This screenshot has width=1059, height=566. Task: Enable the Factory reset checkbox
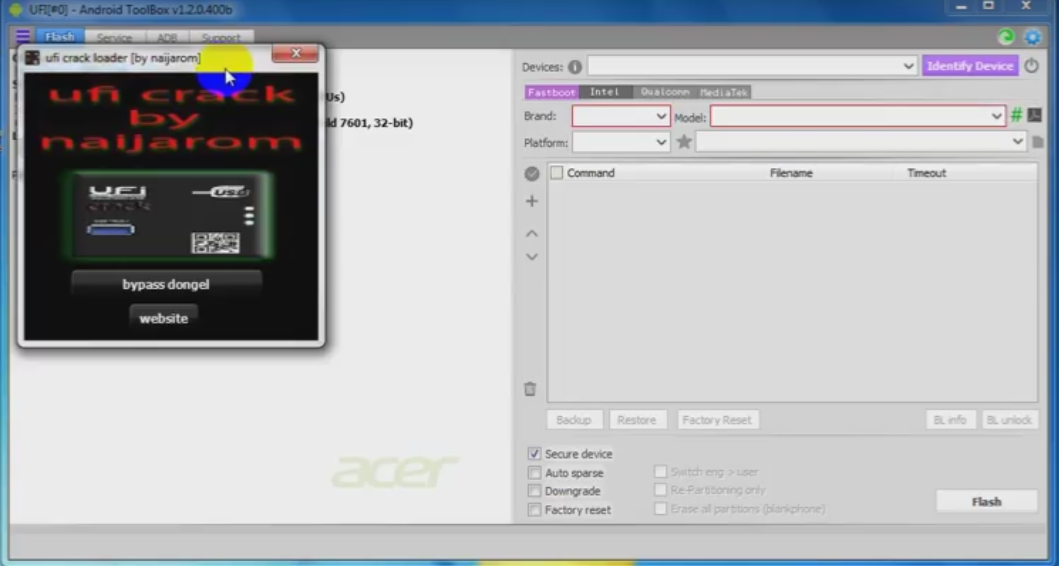click(x=534, y=509)
